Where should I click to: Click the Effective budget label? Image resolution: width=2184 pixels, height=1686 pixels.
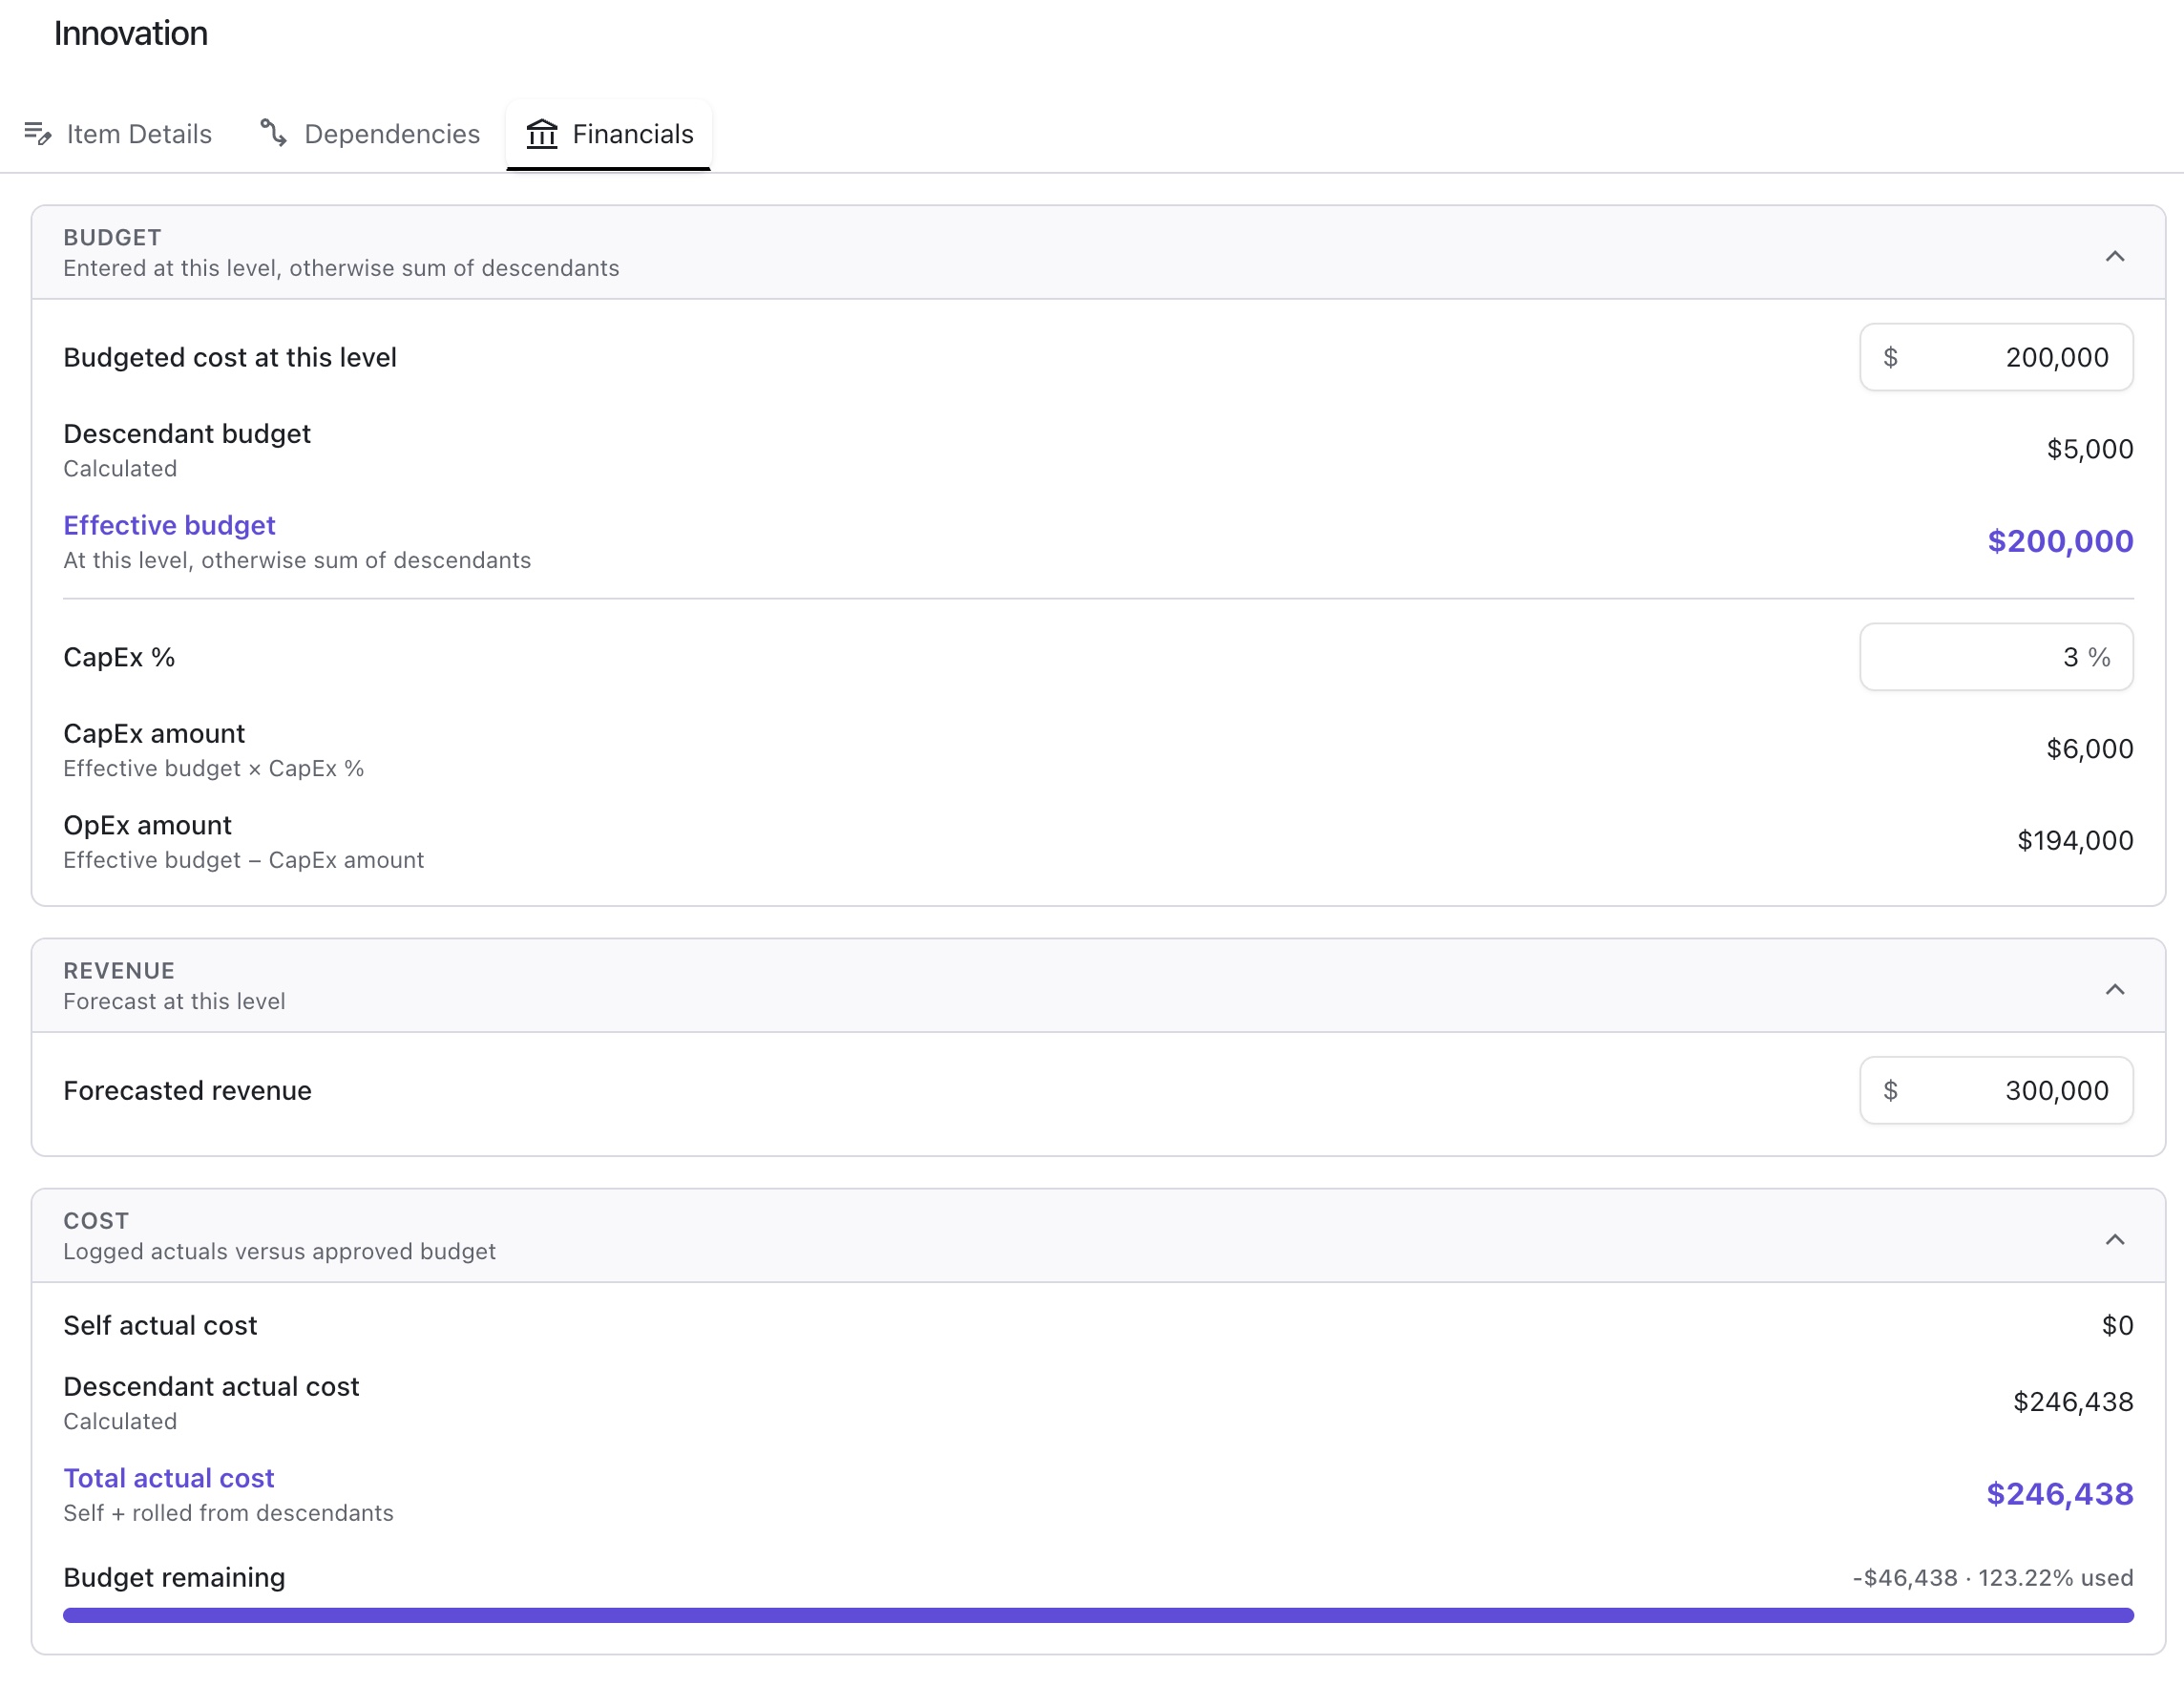click(169, 525)
